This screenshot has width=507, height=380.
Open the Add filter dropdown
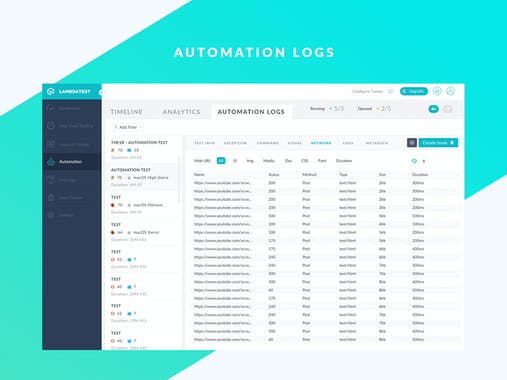[127, 127]
